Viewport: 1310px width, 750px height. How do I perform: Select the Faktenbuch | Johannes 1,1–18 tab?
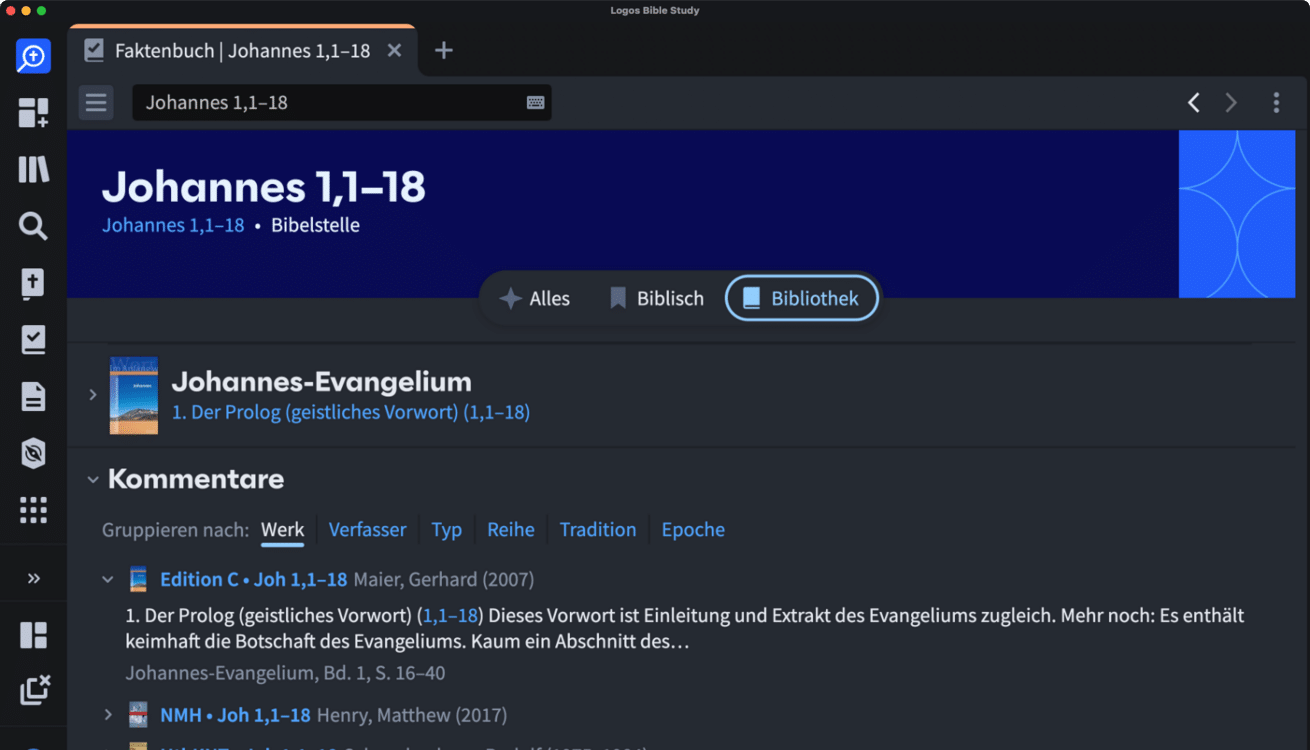(242, 50)
